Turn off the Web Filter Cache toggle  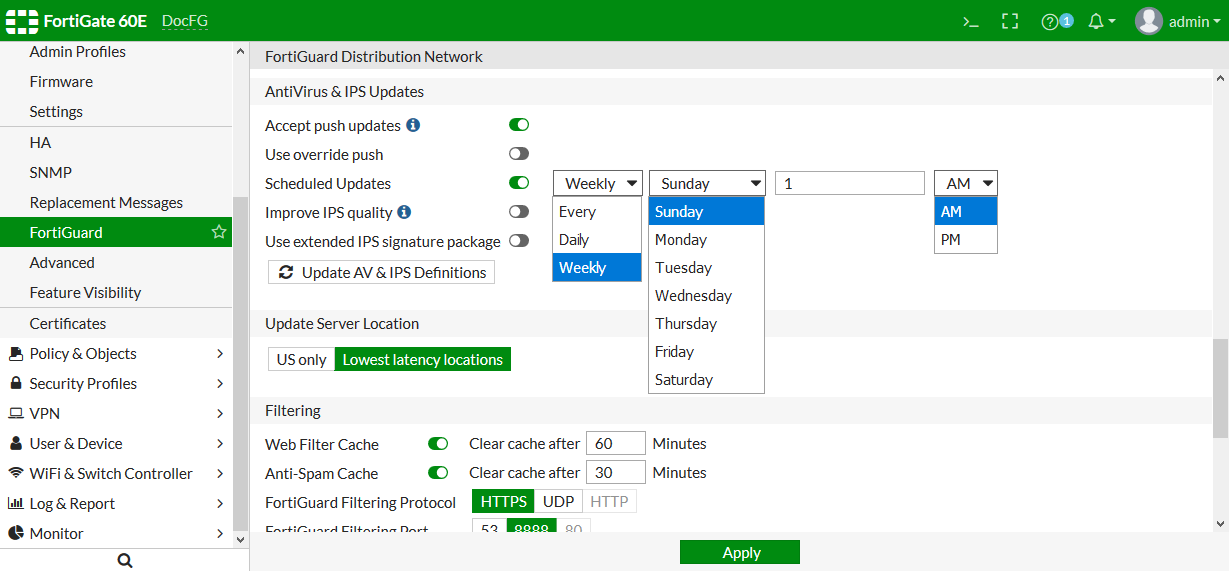point(438,443)
